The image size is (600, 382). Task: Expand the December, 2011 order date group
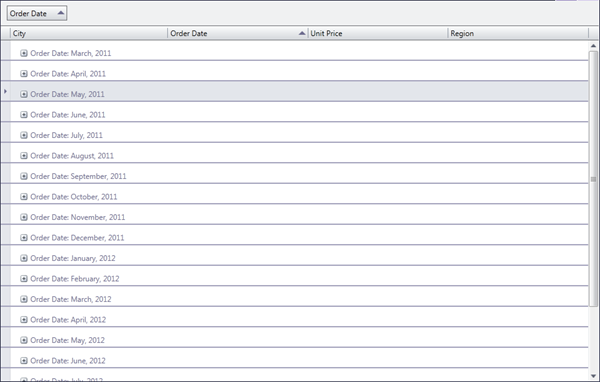(24, 238)
